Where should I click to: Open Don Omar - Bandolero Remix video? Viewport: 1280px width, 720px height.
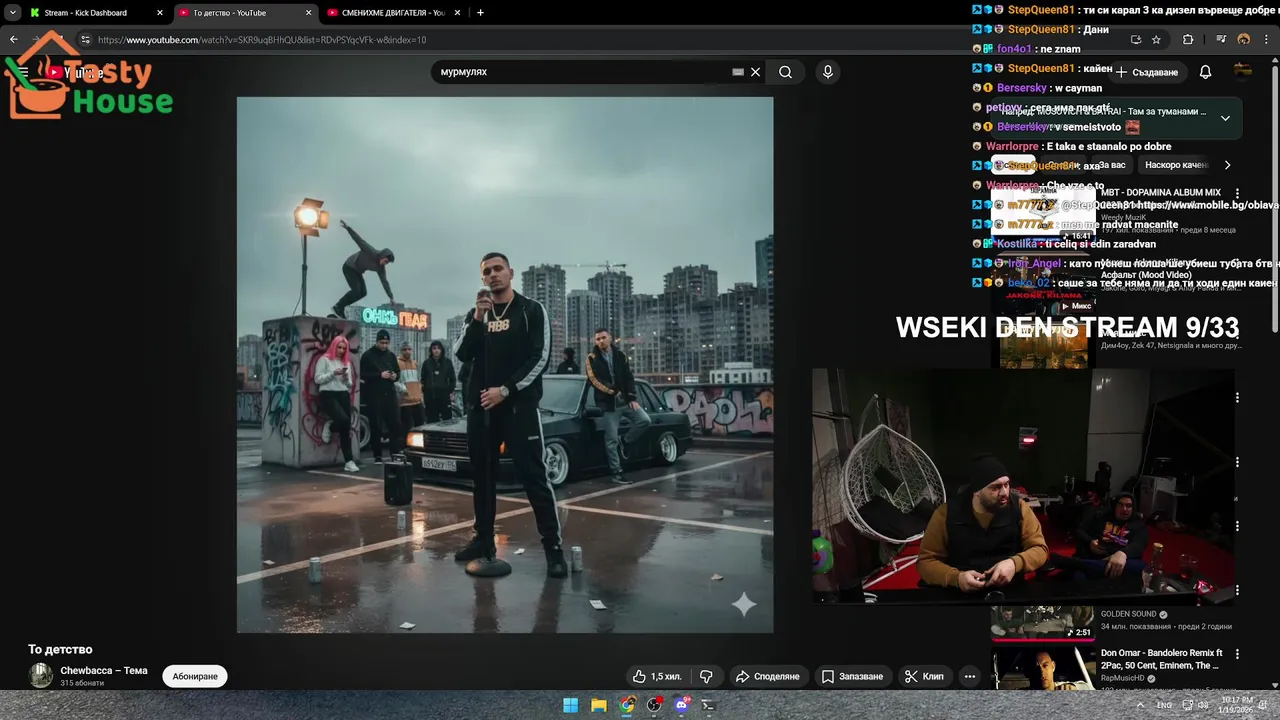(x=1161, y=659)
